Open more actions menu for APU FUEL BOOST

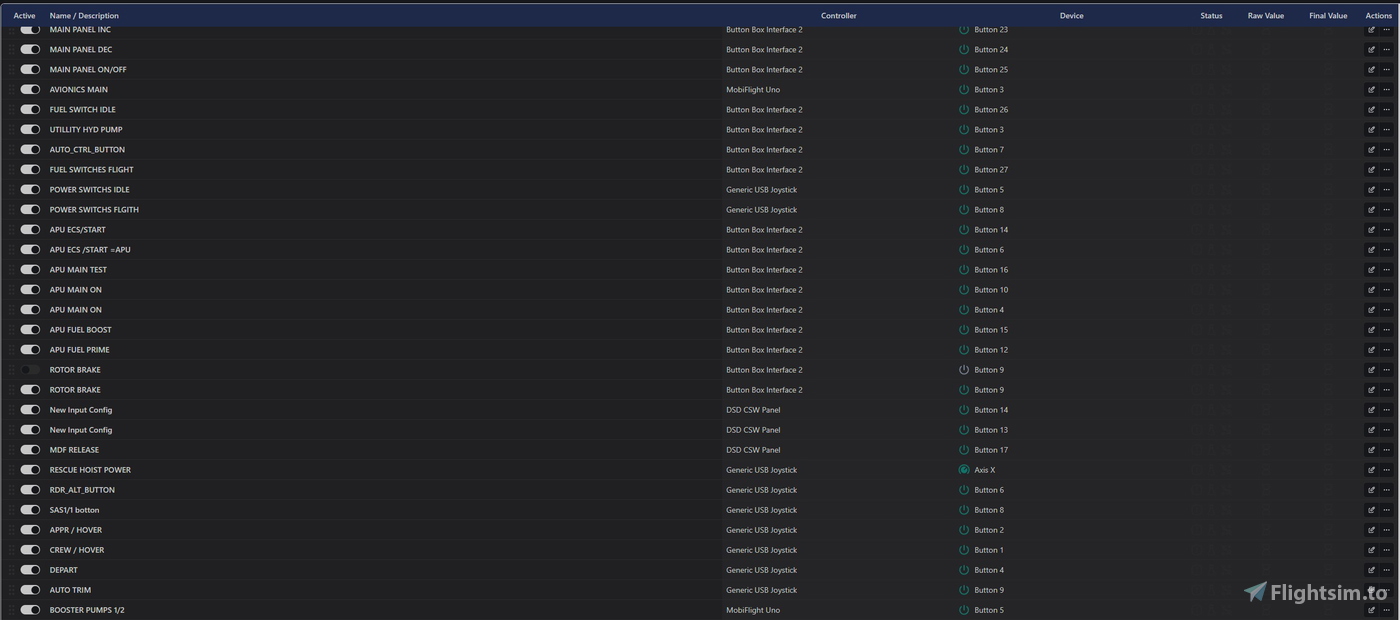[x=1386, y=330]
